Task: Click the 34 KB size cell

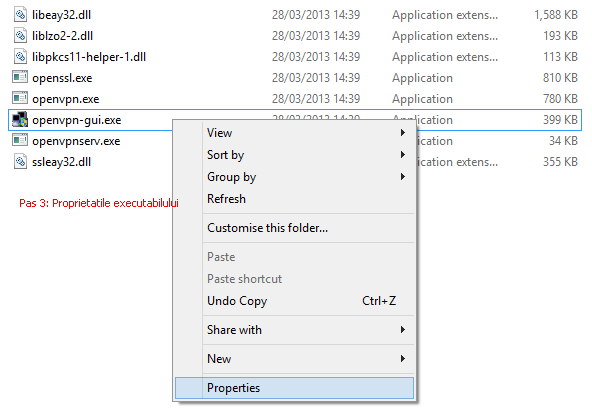Action: click(x=563, y=140)
